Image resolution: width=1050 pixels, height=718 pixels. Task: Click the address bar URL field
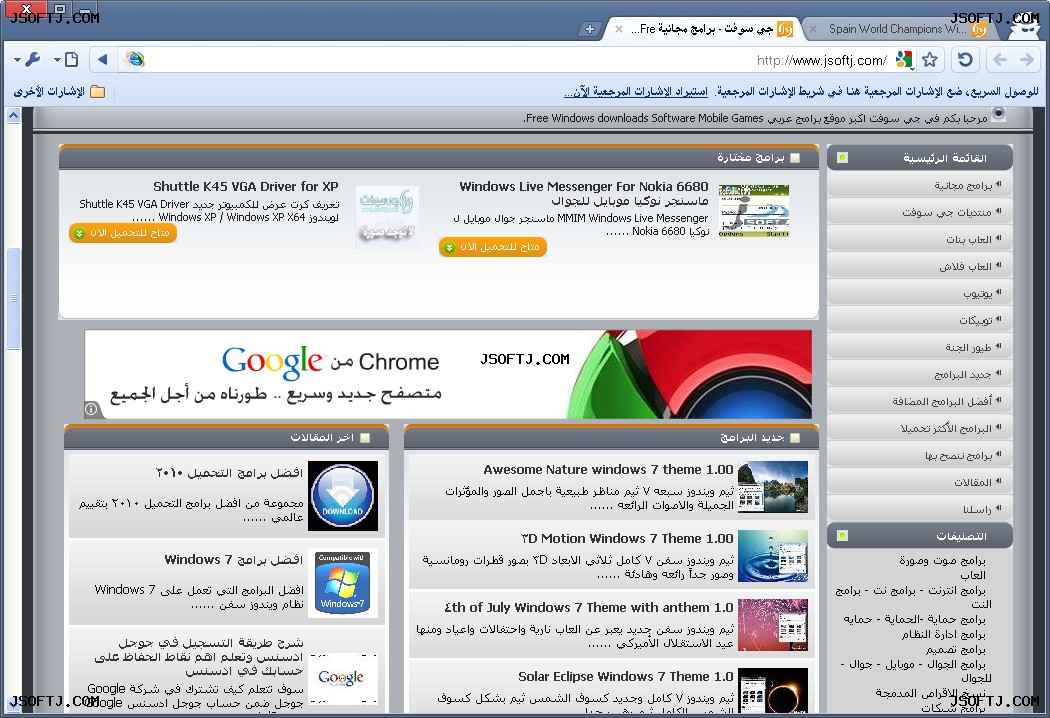[x=516, y=60]
